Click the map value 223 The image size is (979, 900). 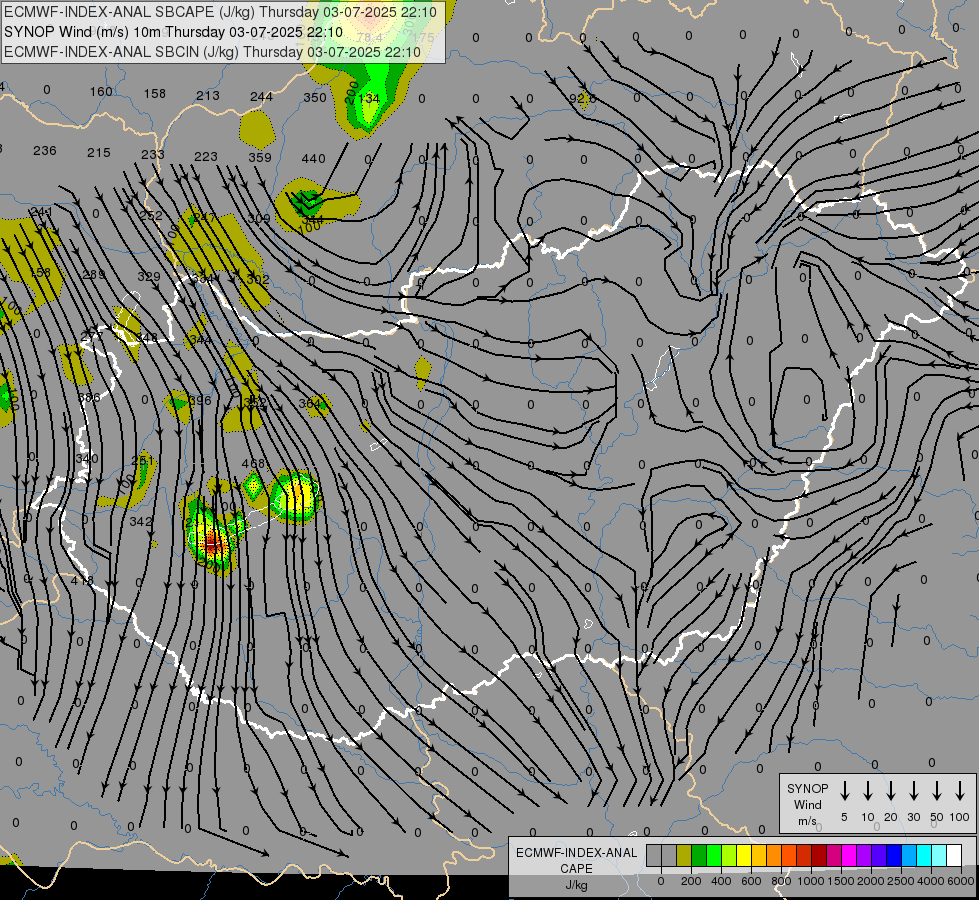click(x=206, y=156)
